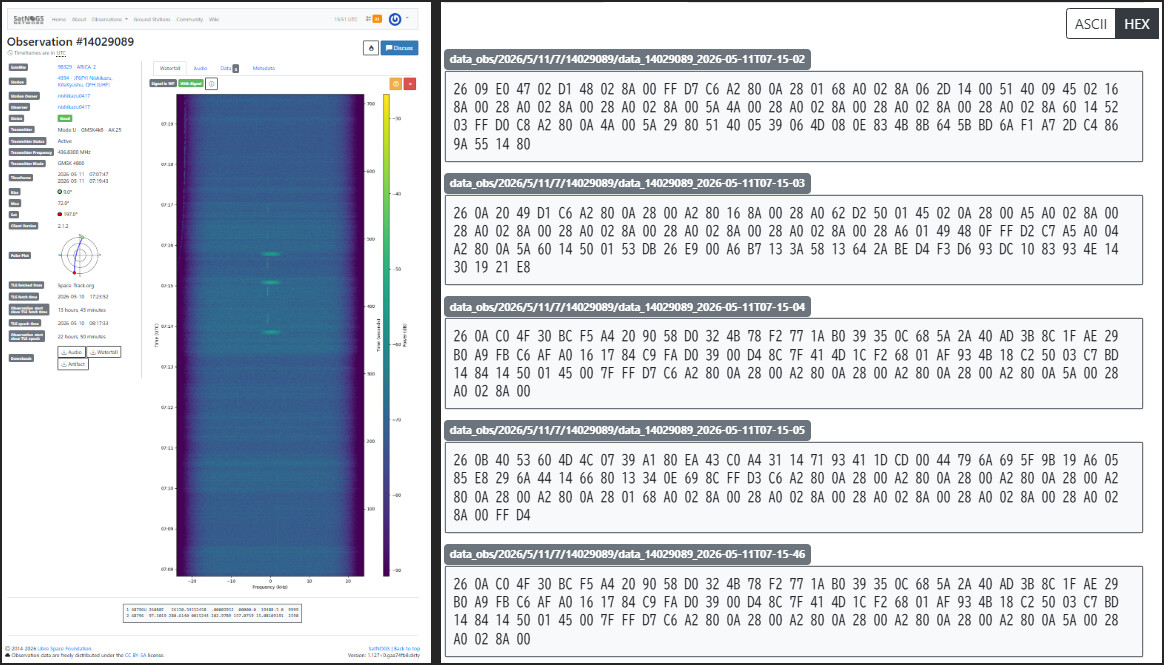
Task: Click the green With Signal badge
Action: [x=191, y=84]
